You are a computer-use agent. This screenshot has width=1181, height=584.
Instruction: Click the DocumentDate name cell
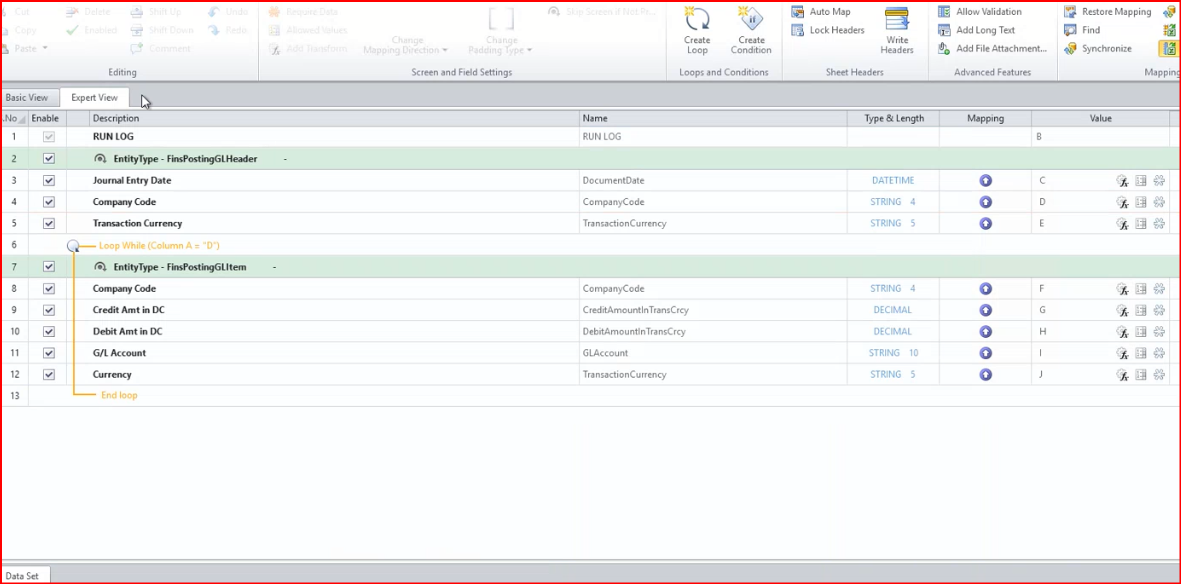click(x=713, y=181)
